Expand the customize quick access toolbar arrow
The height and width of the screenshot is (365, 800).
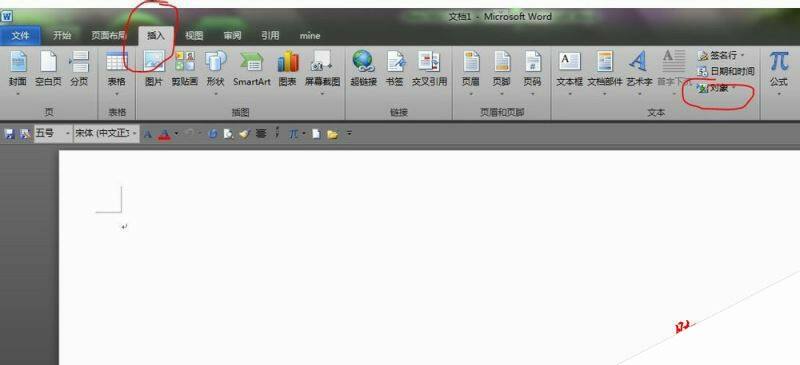coord(349,134)
